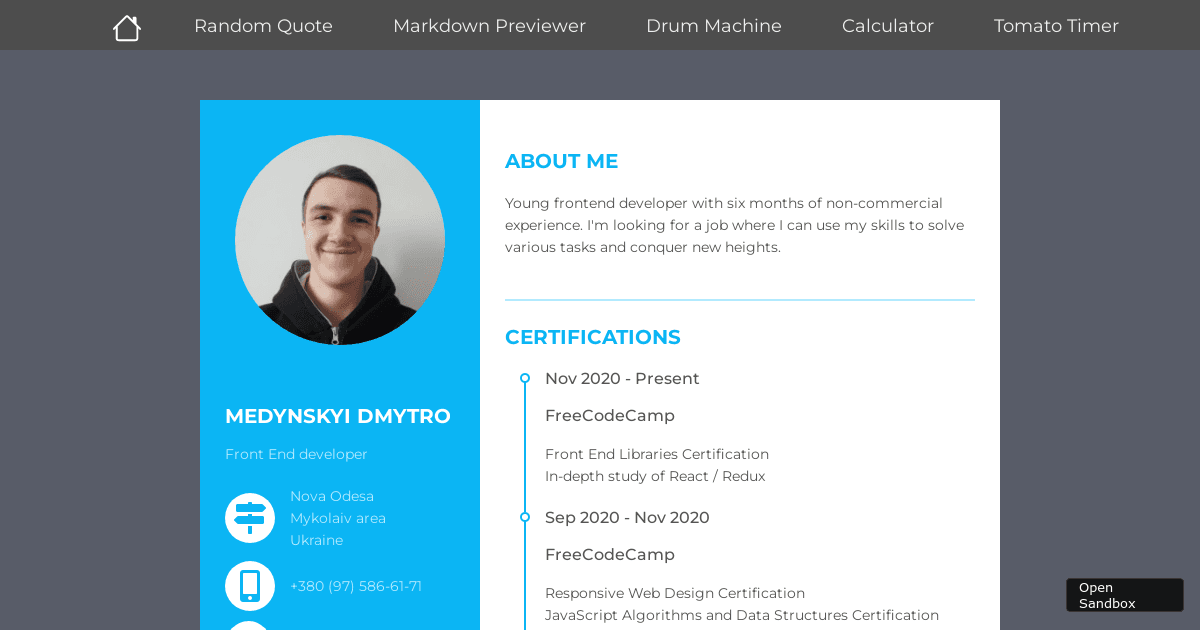
Task: Go to the Tomato Timer
Action: (x=1056, y=26)
